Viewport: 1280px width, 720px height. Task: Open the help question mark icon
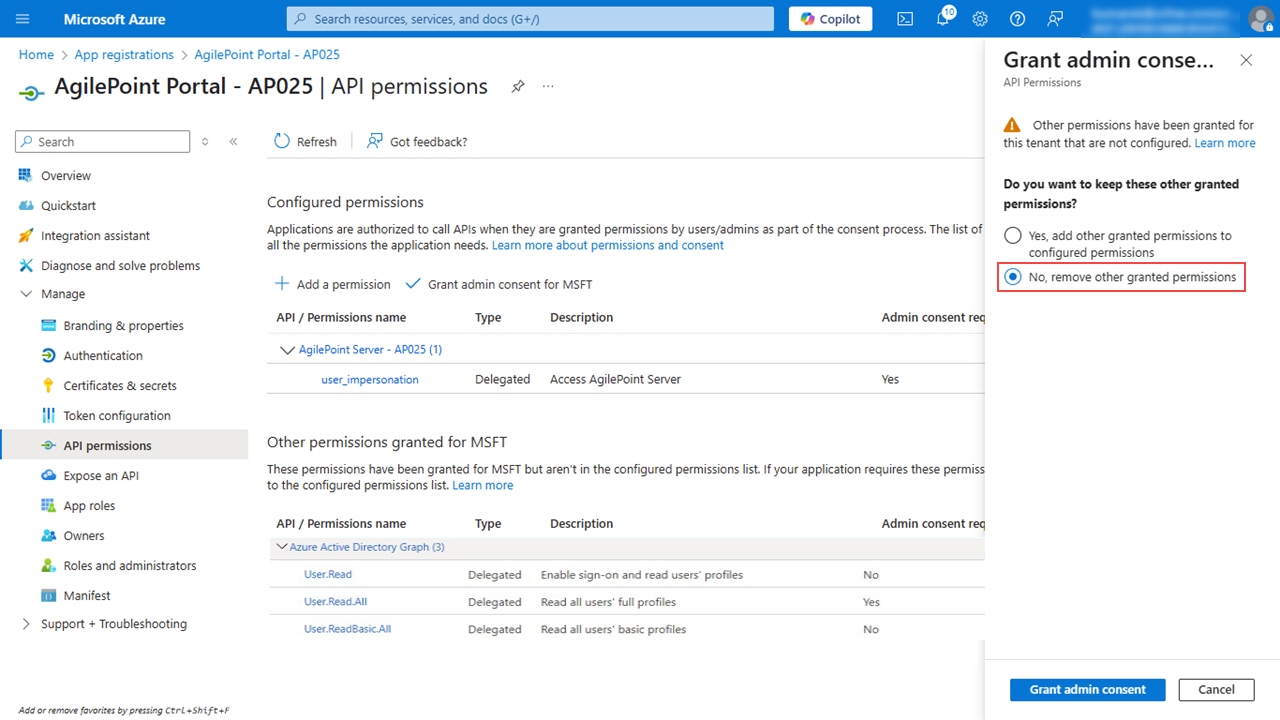[1017, 19]
